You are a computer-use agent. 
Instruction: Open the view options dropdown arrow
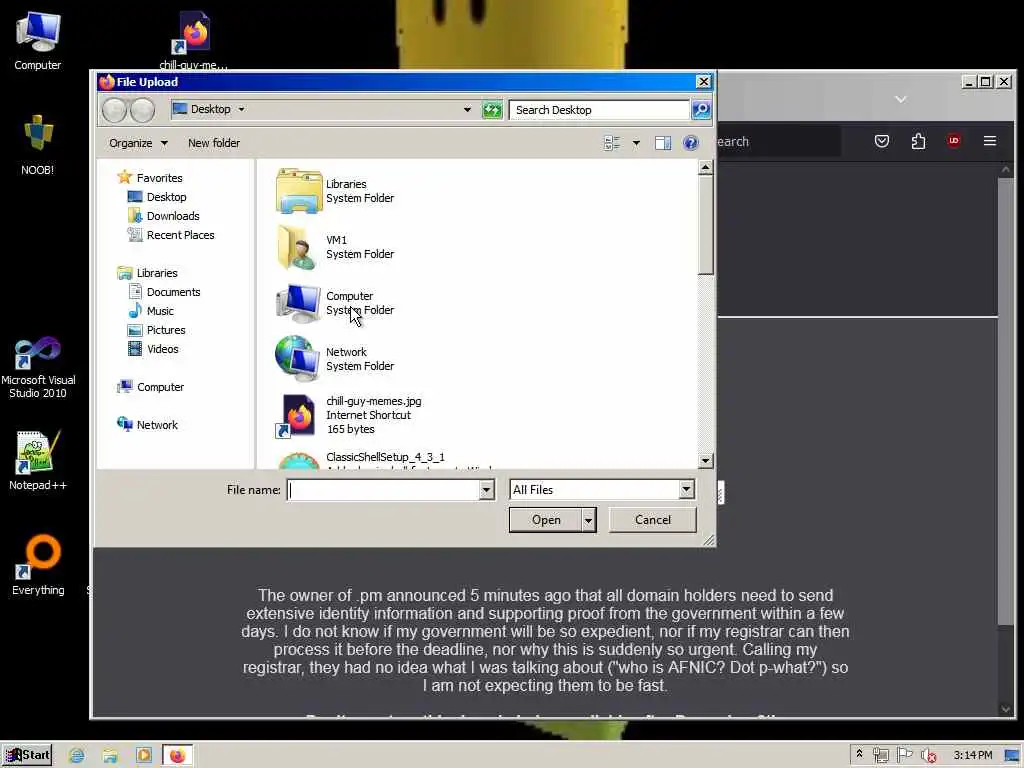636,143
